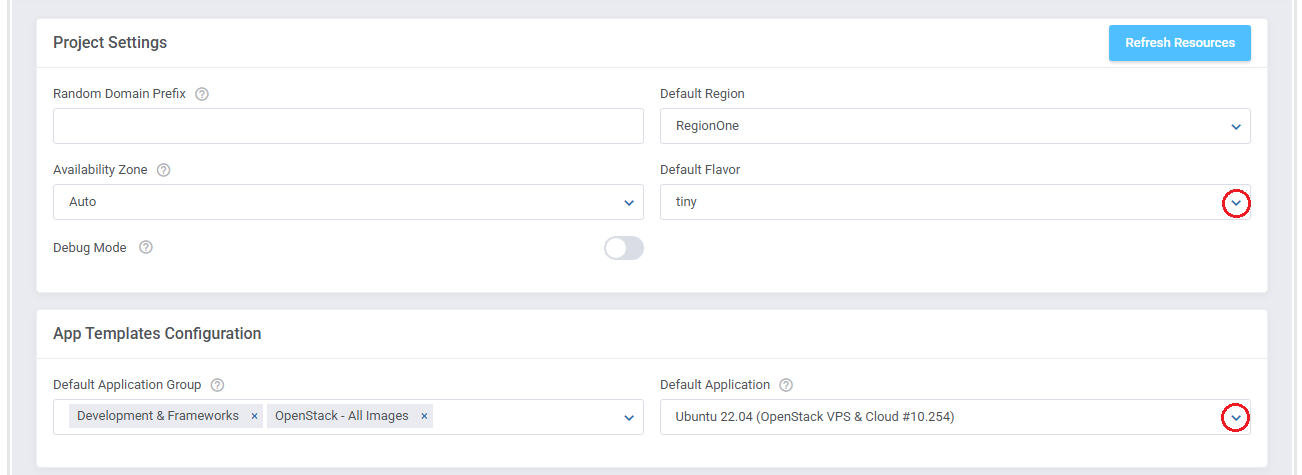The width and height of the screenshot is (1302, 475).
Task: Click the Development & Frameworks tag label
Action: point(158,416)
